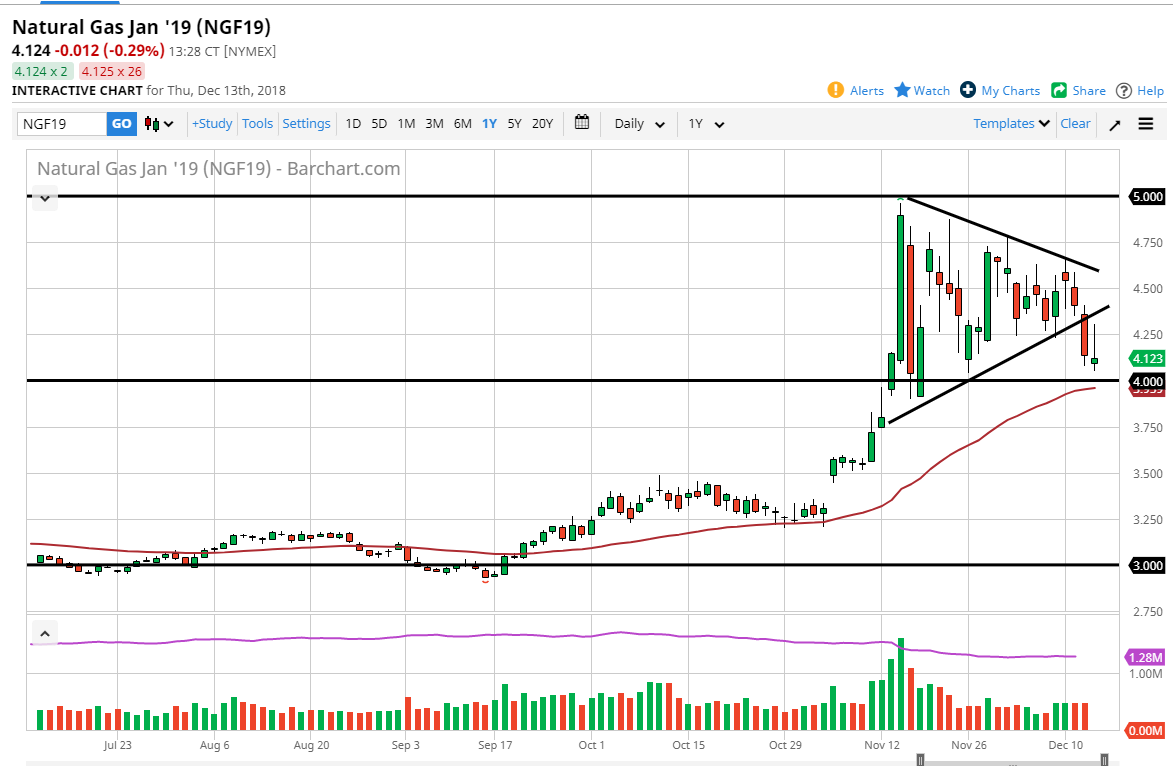Open the Help question mark icon
Viewport: 1173px width, 766px height.
coord(1124,90)
